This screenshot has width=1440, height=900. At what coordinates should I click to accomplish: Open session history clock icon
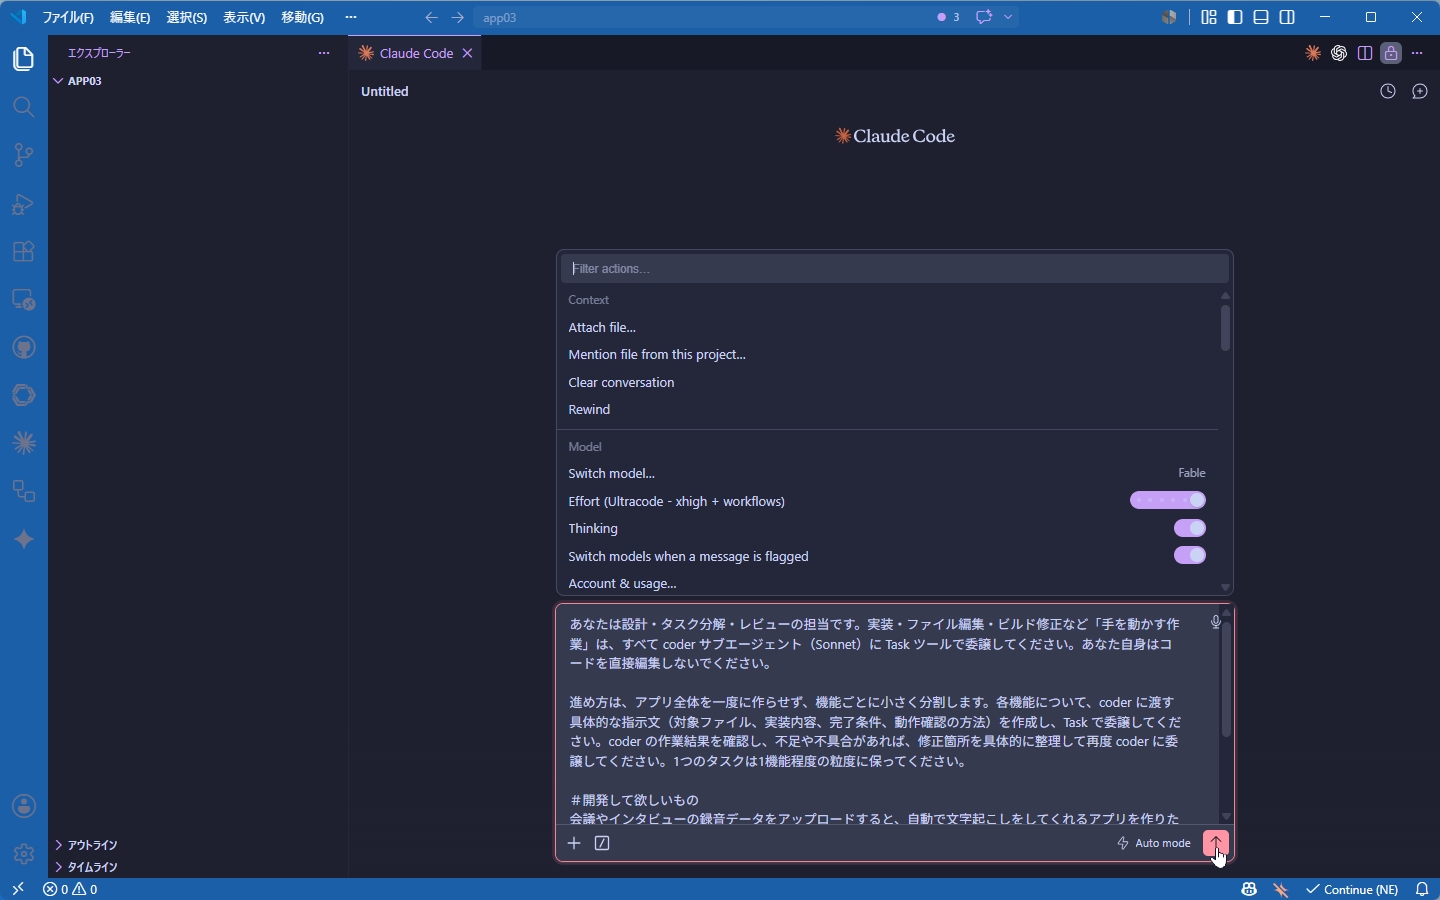coord(1388,91)
